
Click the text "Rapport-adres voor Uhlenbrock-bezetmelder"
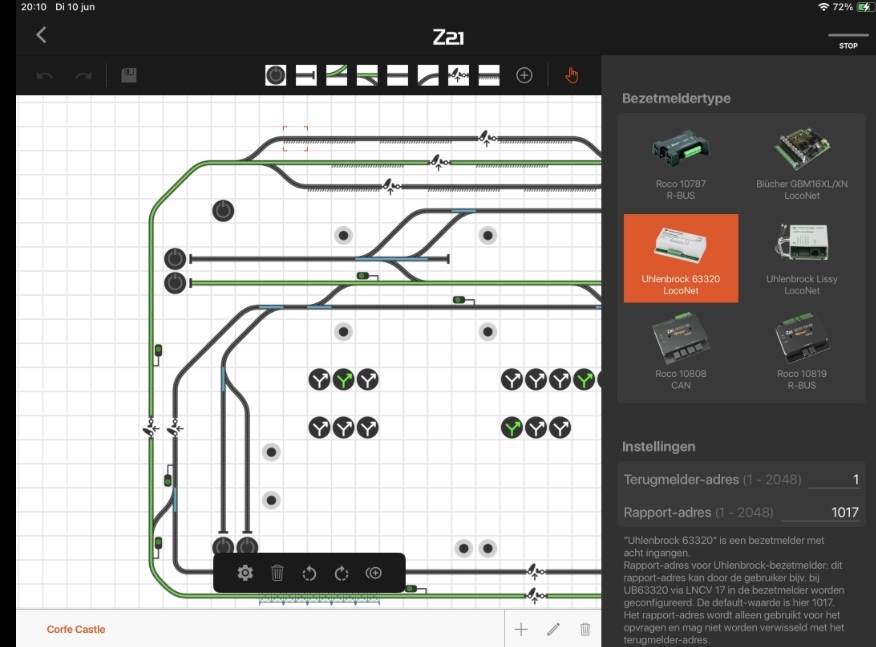(x=721, y=565)
